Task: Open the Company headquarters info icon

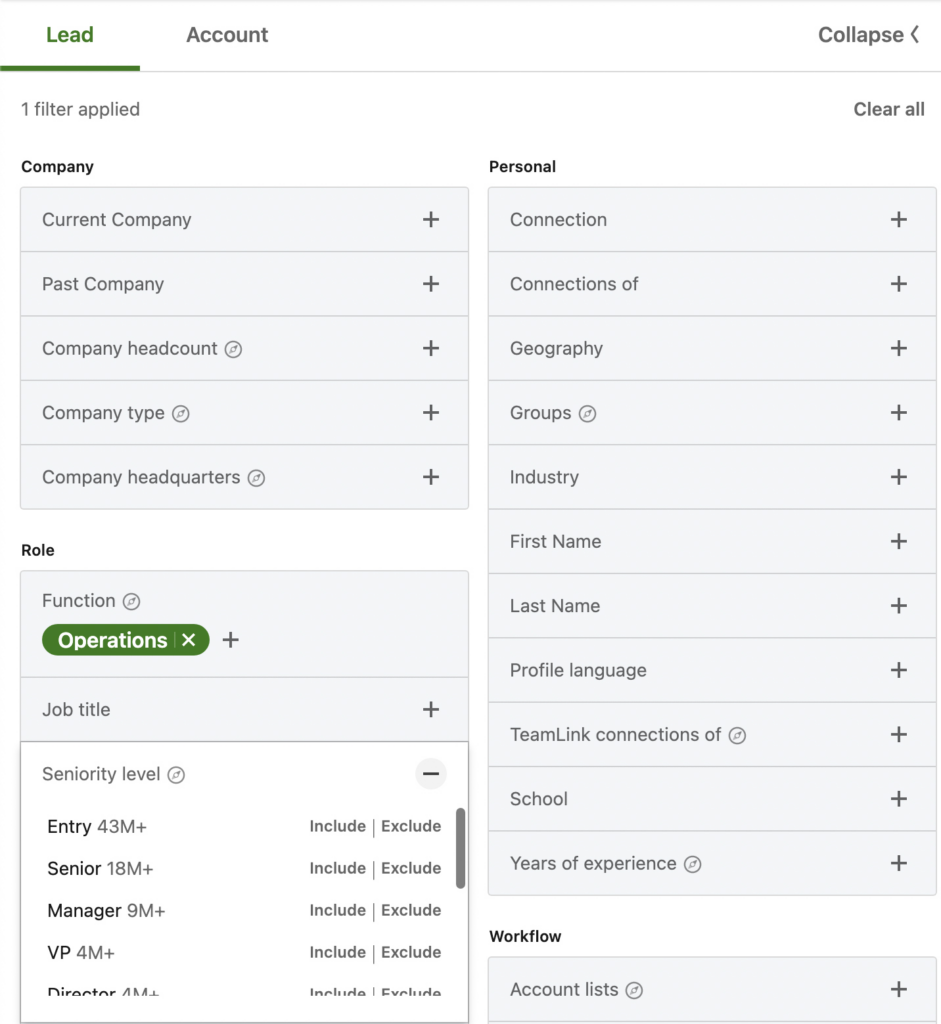Action: click(x=259, y=477)
